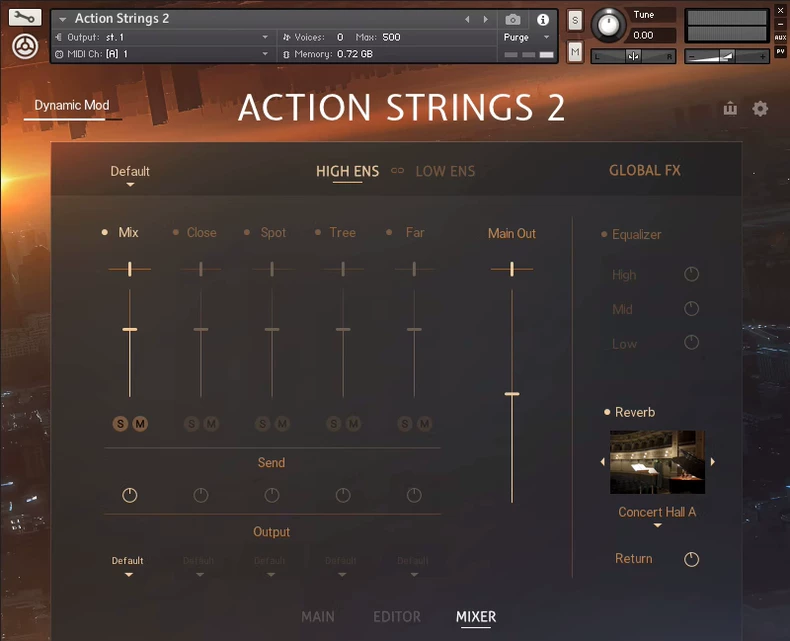Enable the Spot microphone channel
The width and height of the screenshot is (790, 641).
tap(247, 232)
